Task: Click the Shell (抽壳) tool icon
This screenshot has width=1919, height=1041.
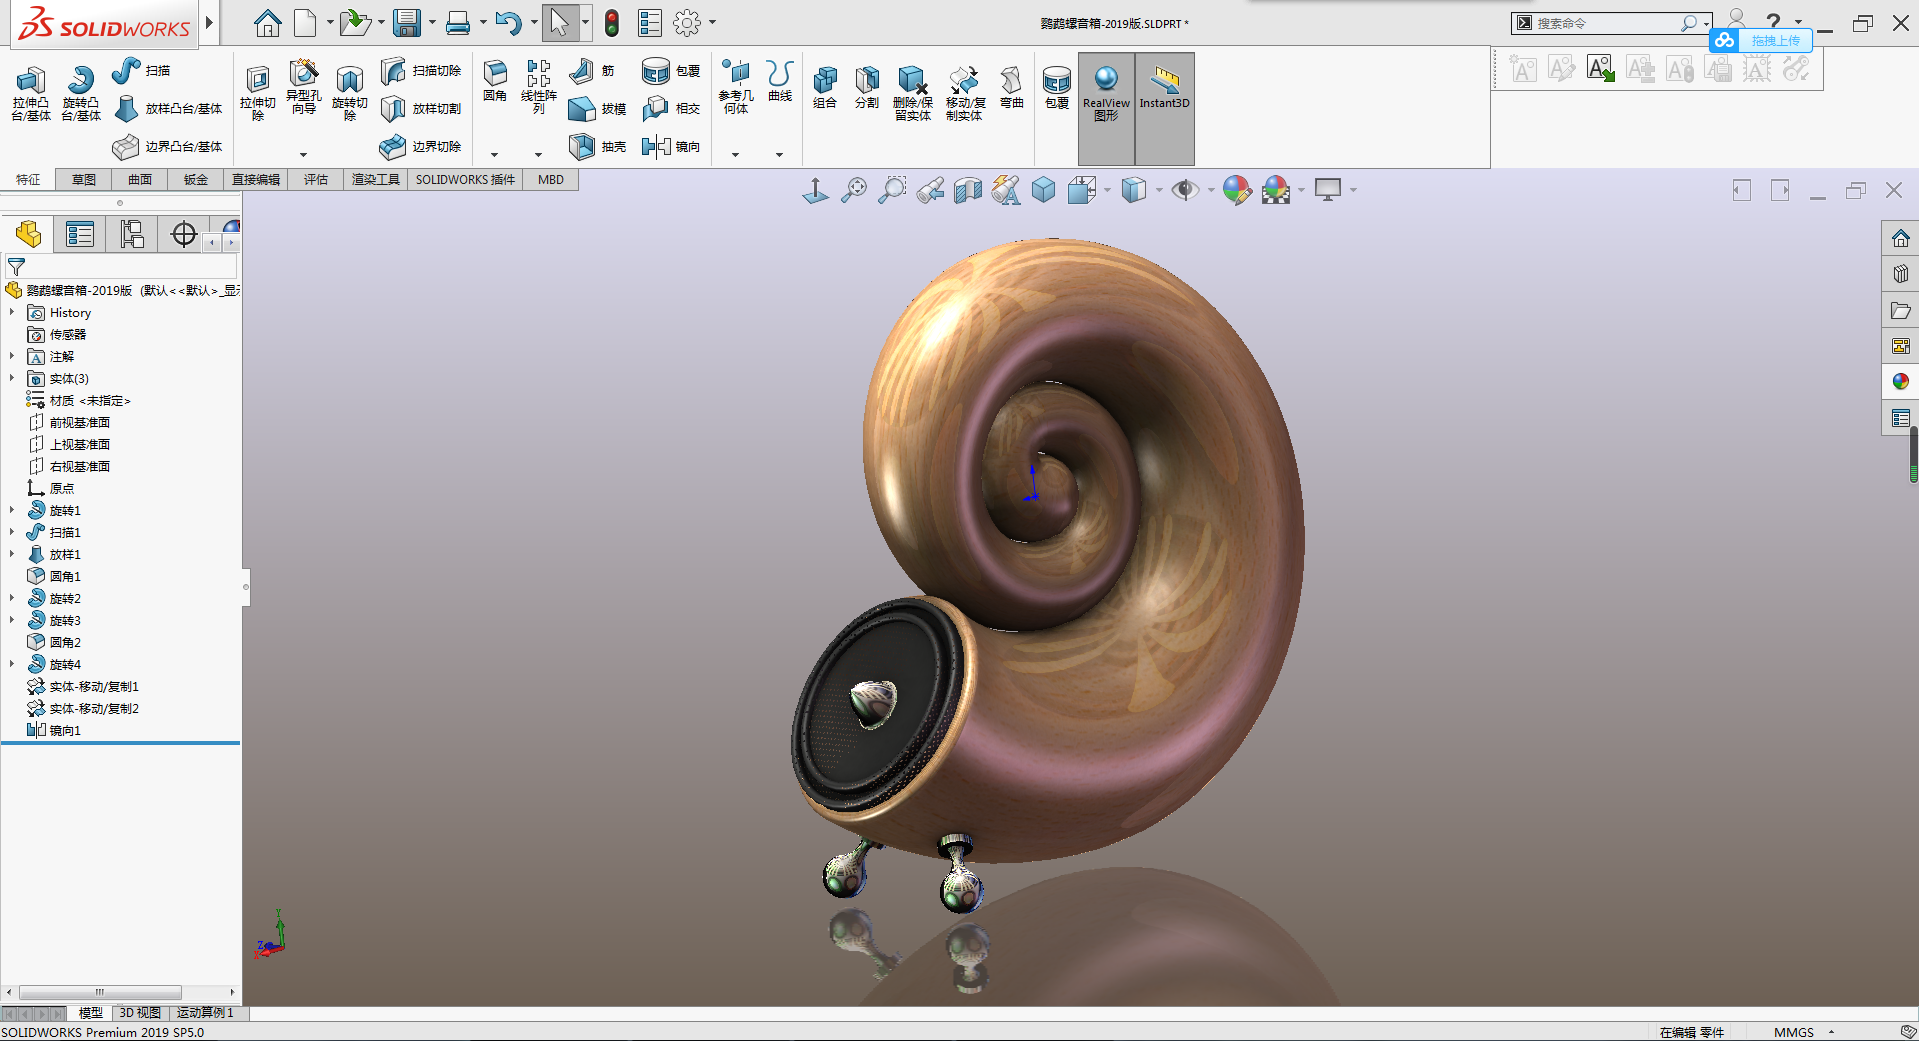Action: [x=582, y=147]
